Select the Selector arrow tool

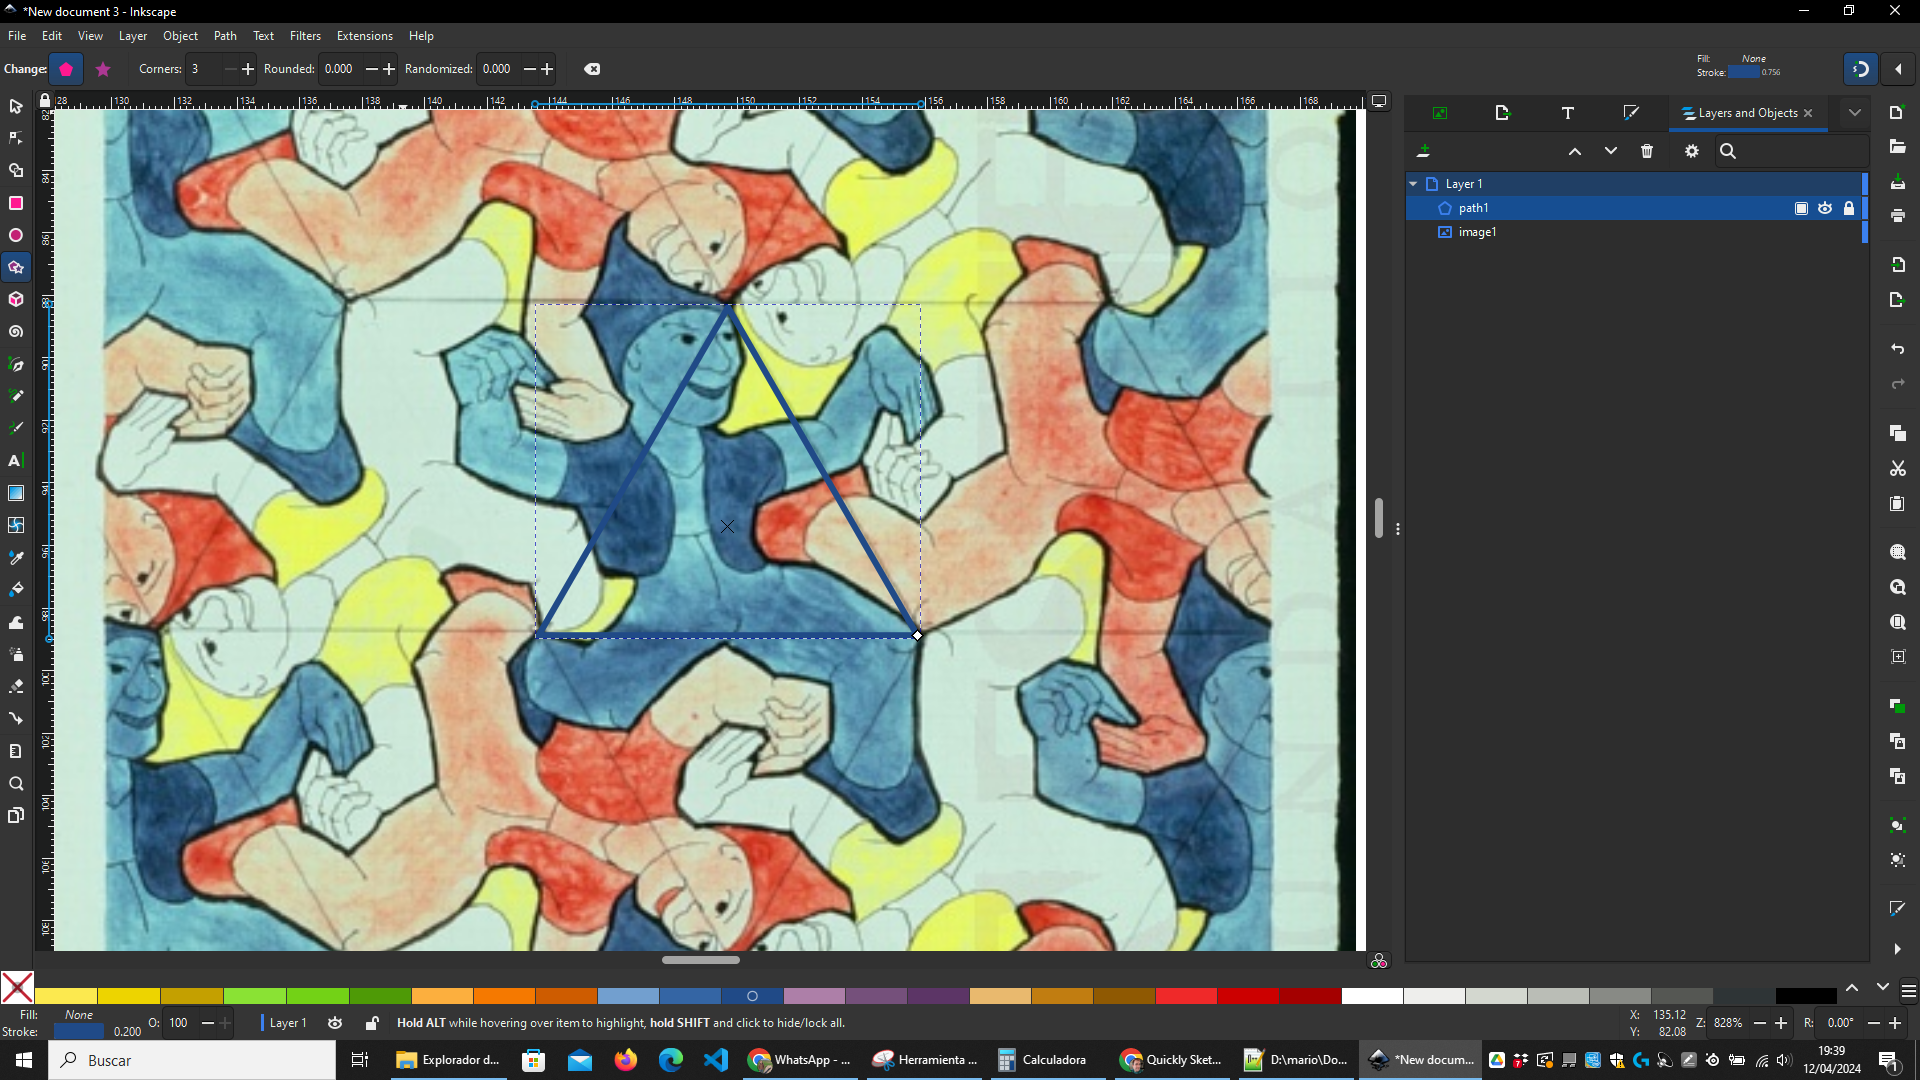point(16,106)
